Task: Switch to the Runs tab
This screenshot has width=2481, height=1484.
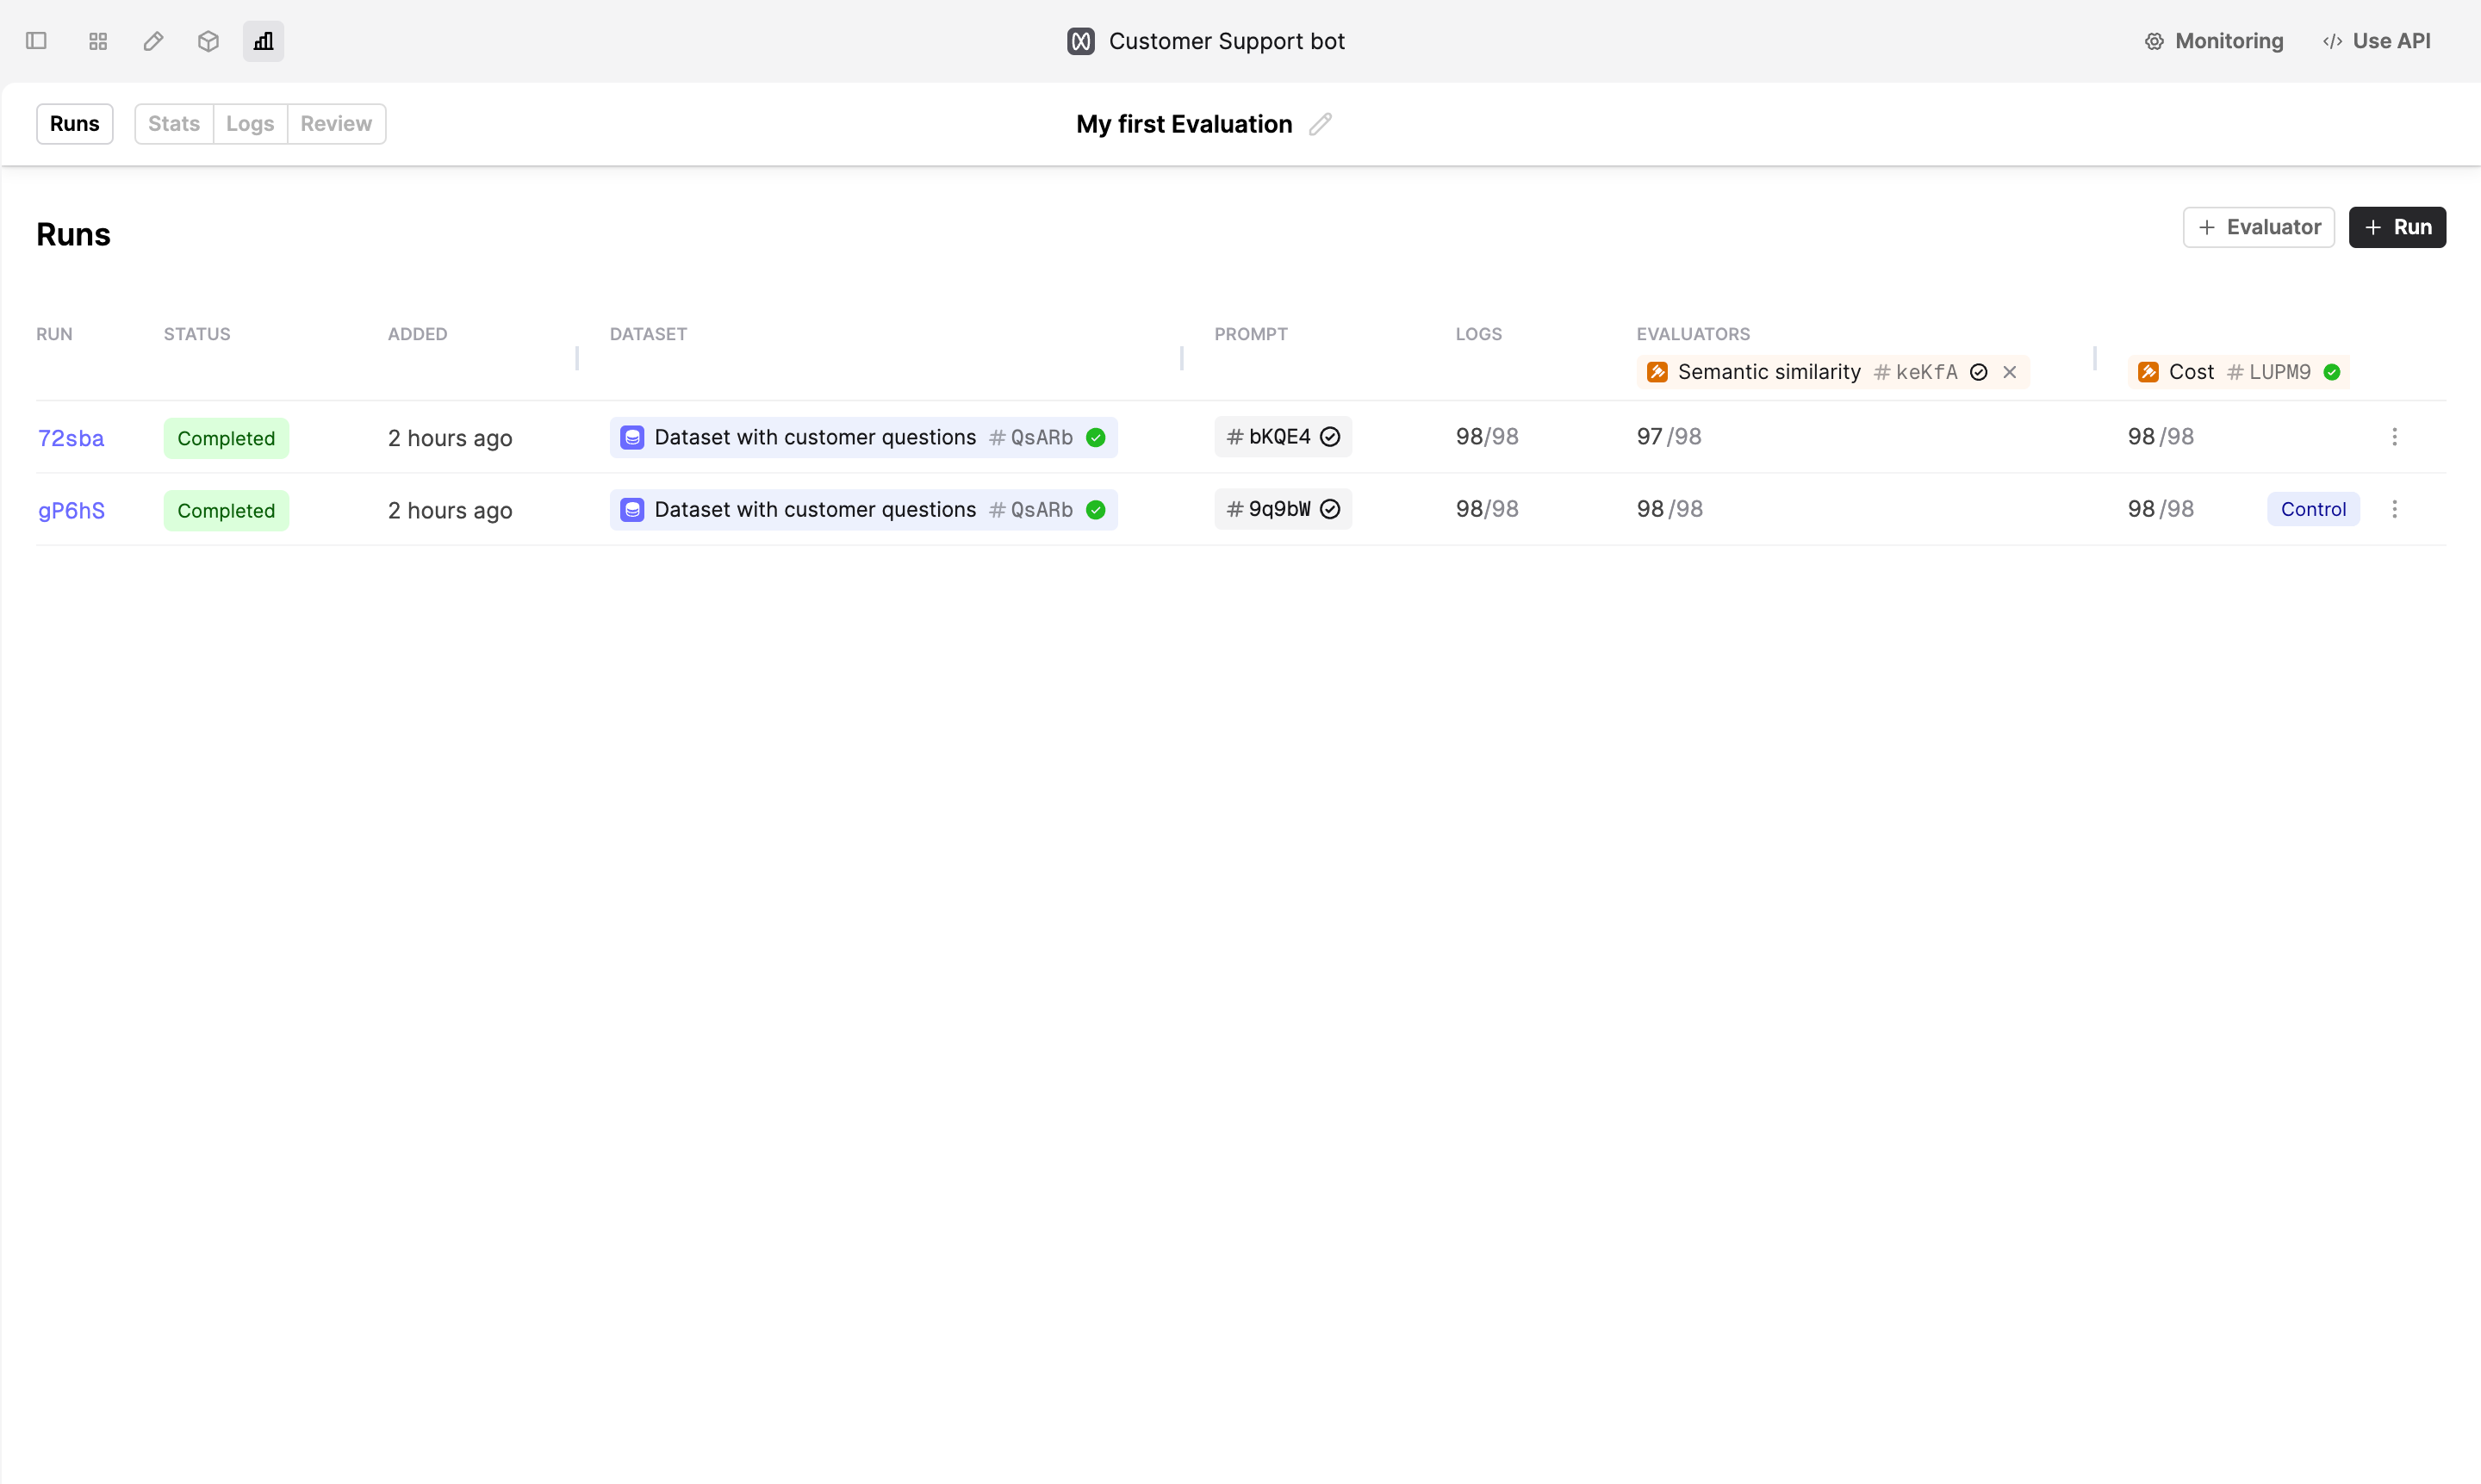Action: [75, 124]
